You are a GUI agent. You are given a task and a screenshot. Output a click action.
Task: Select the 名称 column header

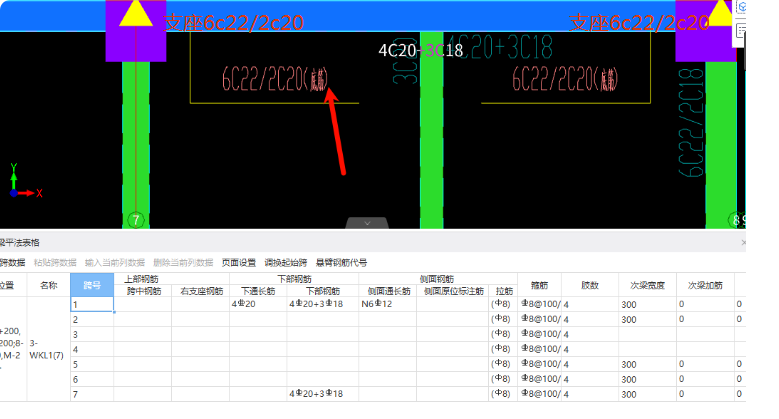(49, 285)
